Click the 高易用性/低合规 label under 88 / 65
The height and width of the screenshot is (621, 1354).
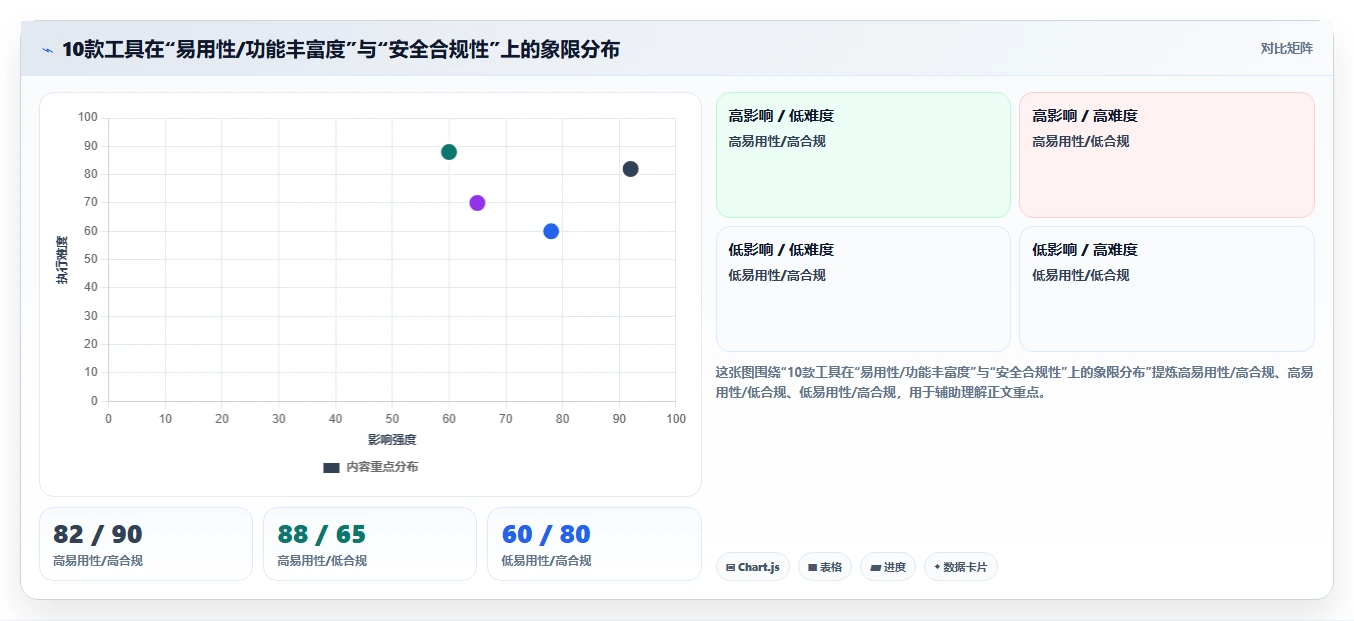coord(322,561)
